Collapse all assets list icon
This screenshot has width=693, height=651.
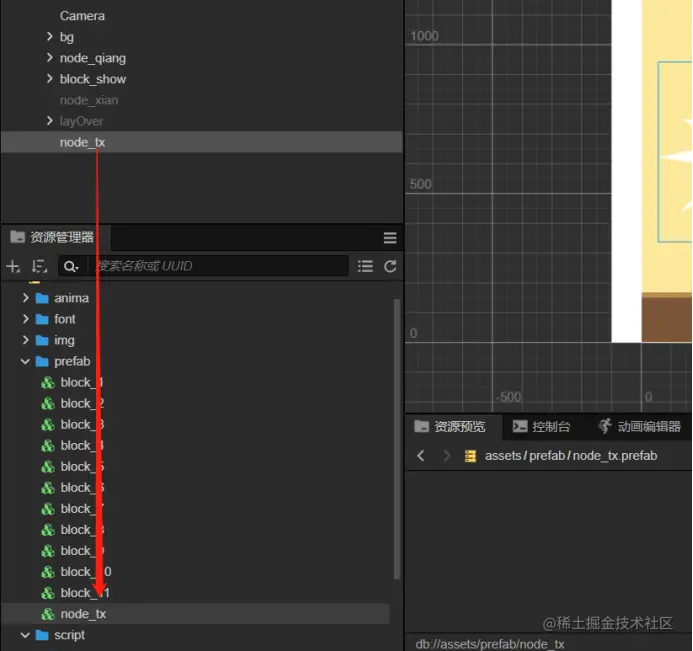tap(365, 266)
